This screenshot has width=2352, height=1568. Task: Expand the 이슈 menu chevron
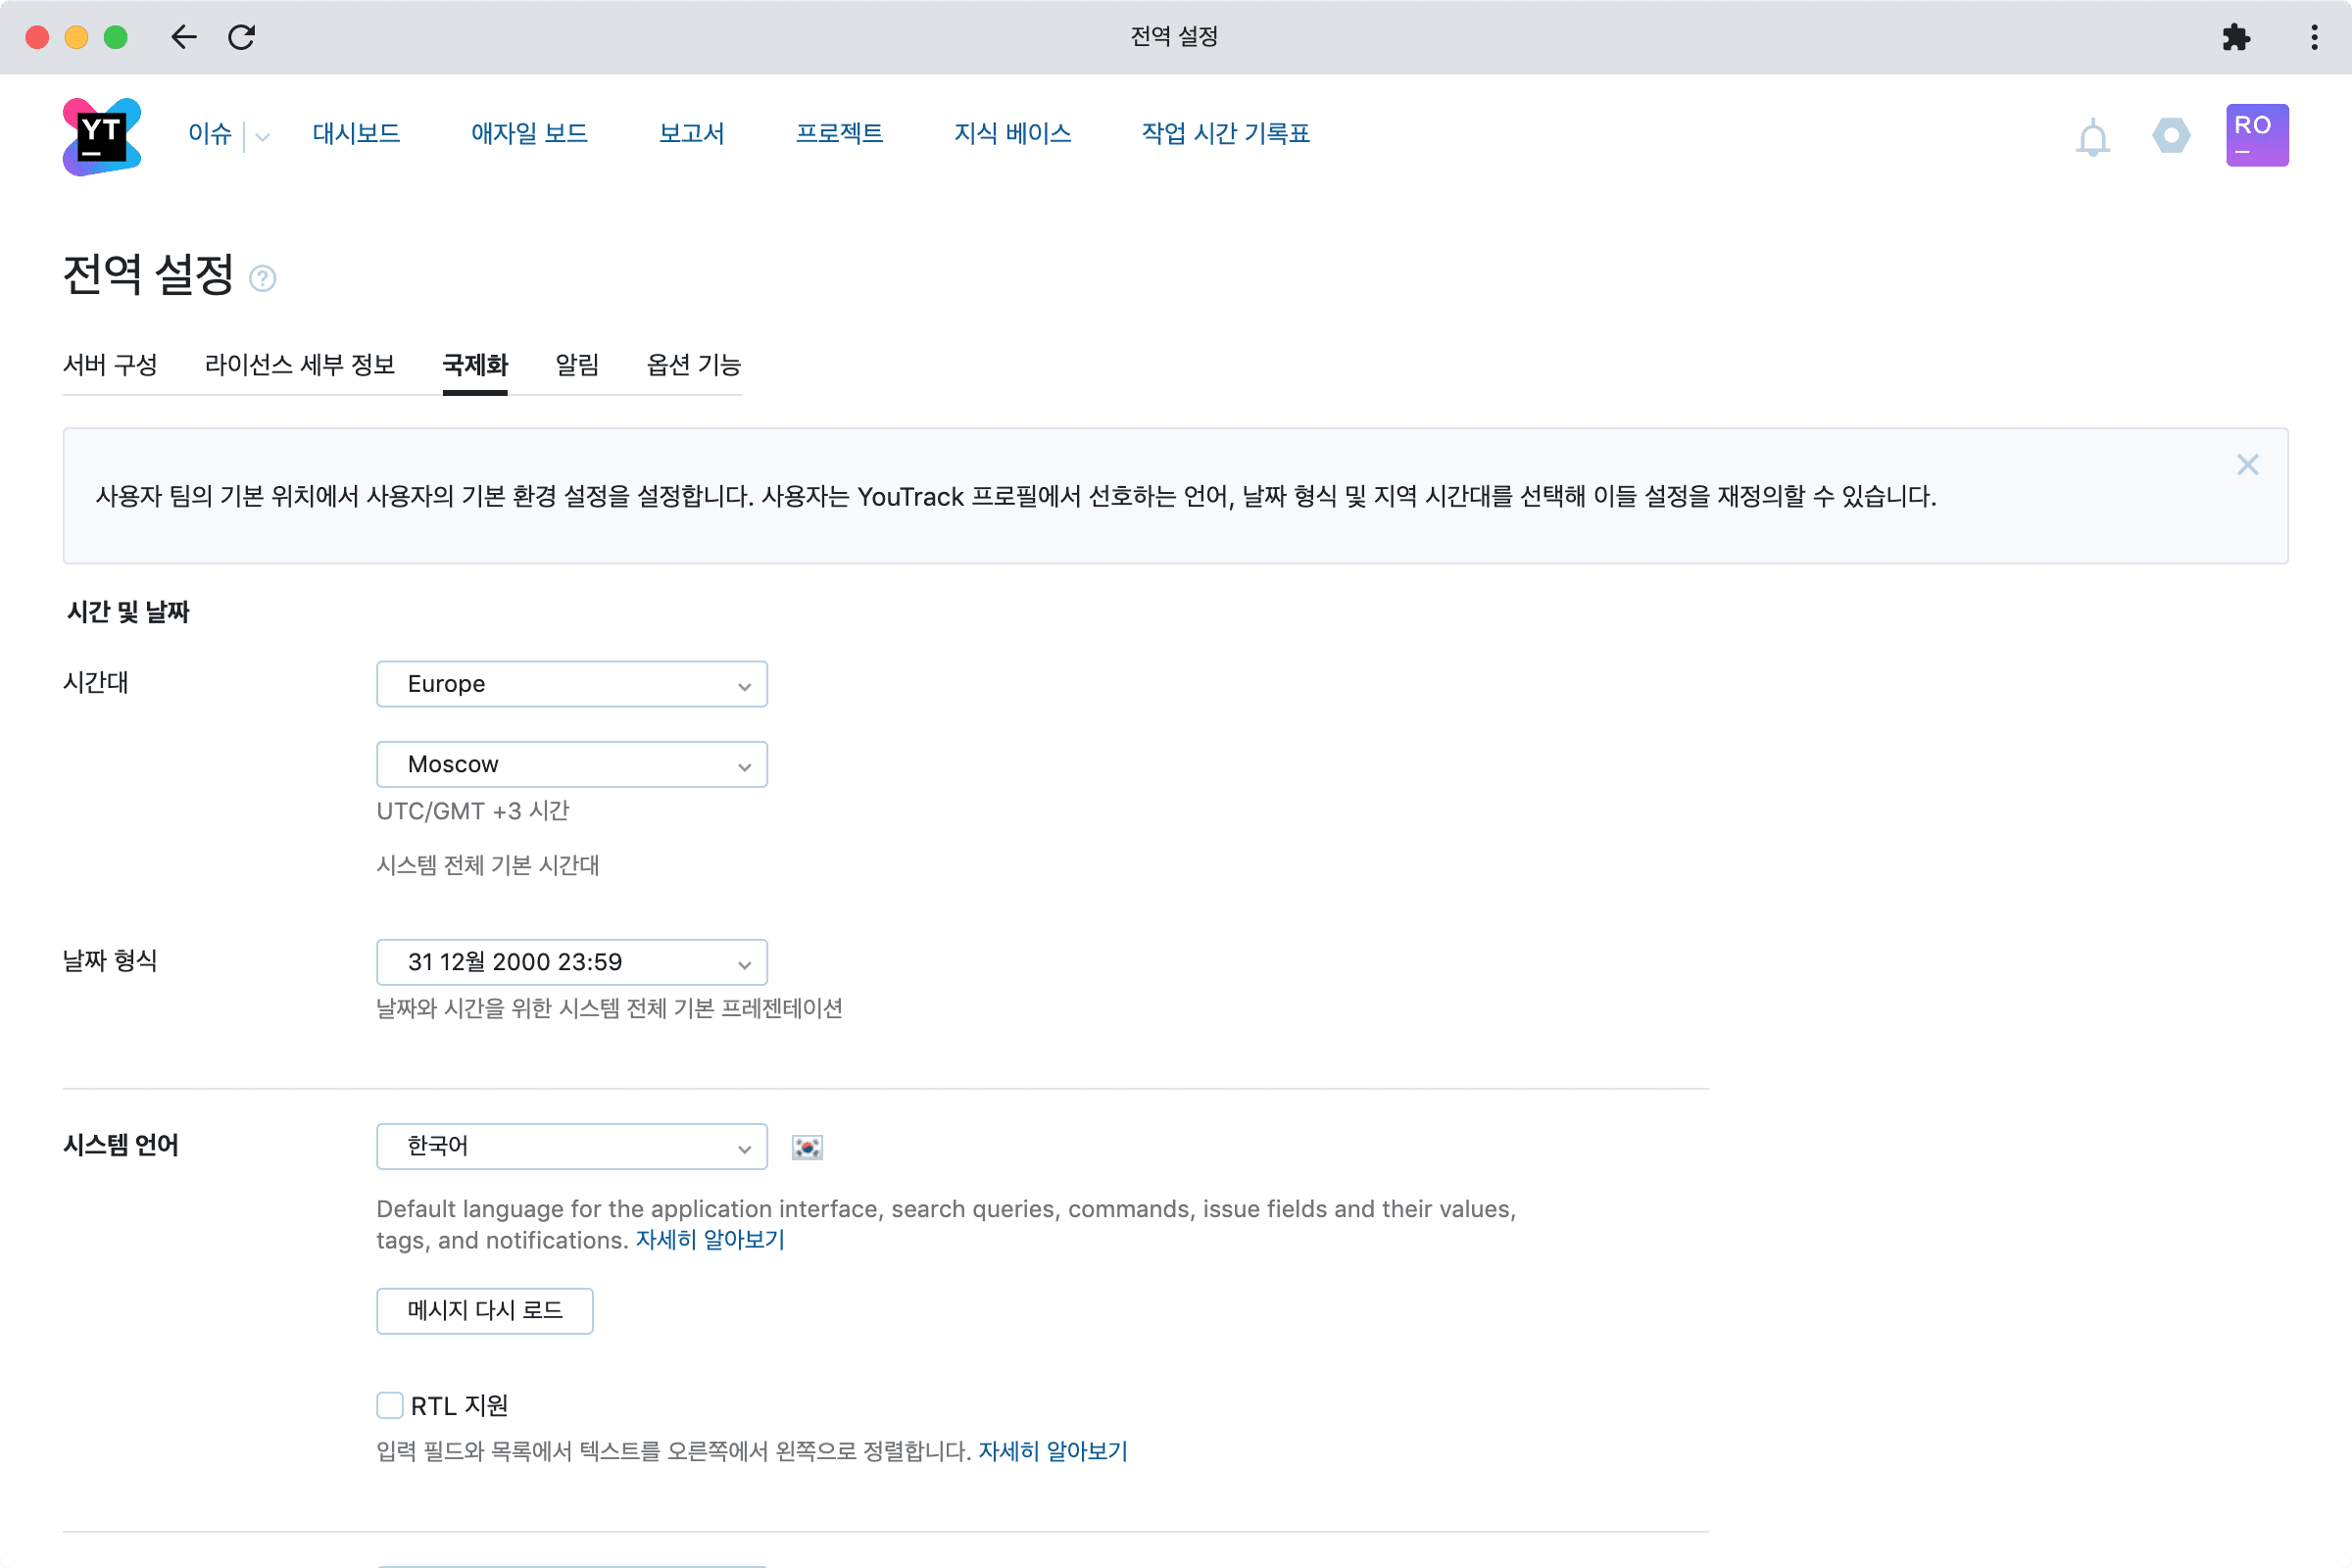(x=263, y=137)
